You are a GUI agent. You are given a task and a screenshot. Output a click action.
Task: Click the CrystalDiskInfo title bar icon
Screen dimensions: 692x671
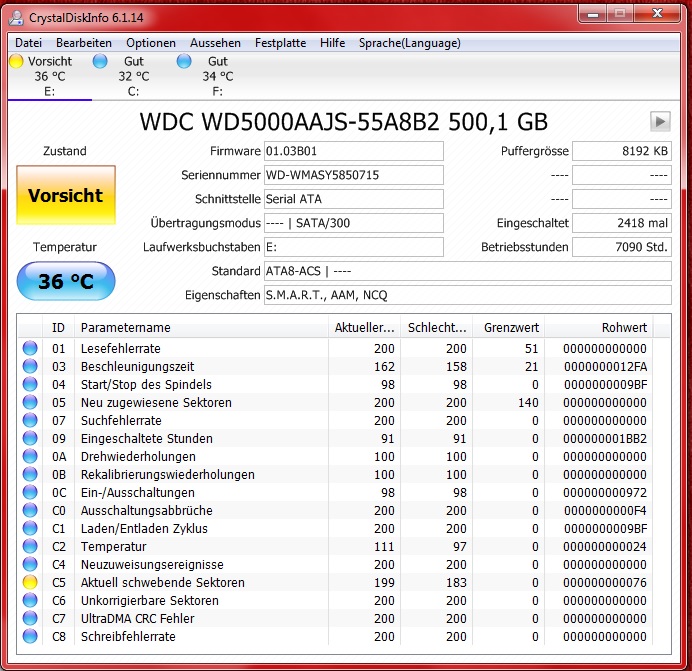[x=16, y=17]
